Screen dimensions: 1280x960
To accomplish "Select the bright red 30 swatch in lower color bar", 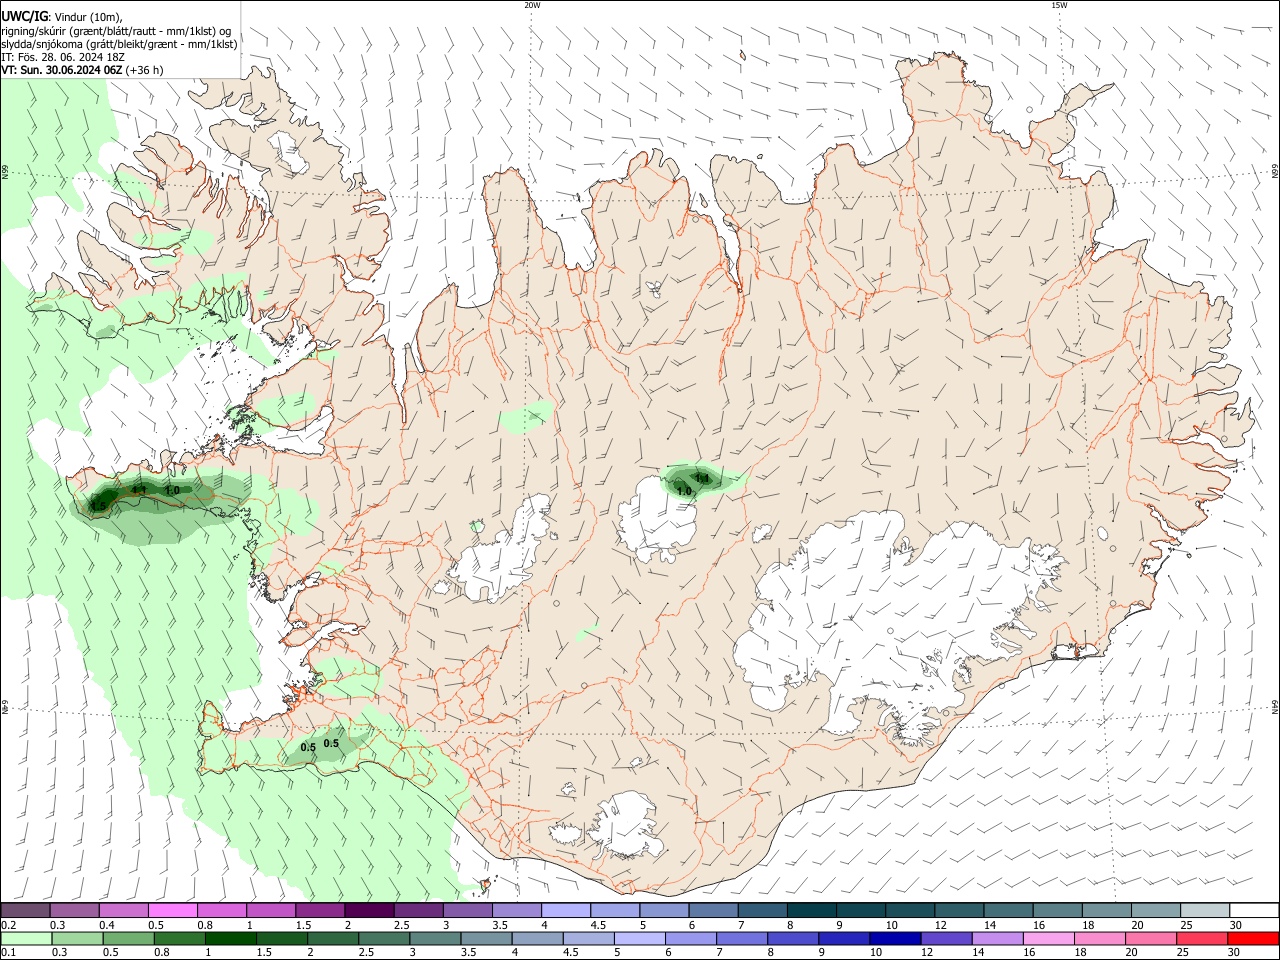I will coord(1253,938).
